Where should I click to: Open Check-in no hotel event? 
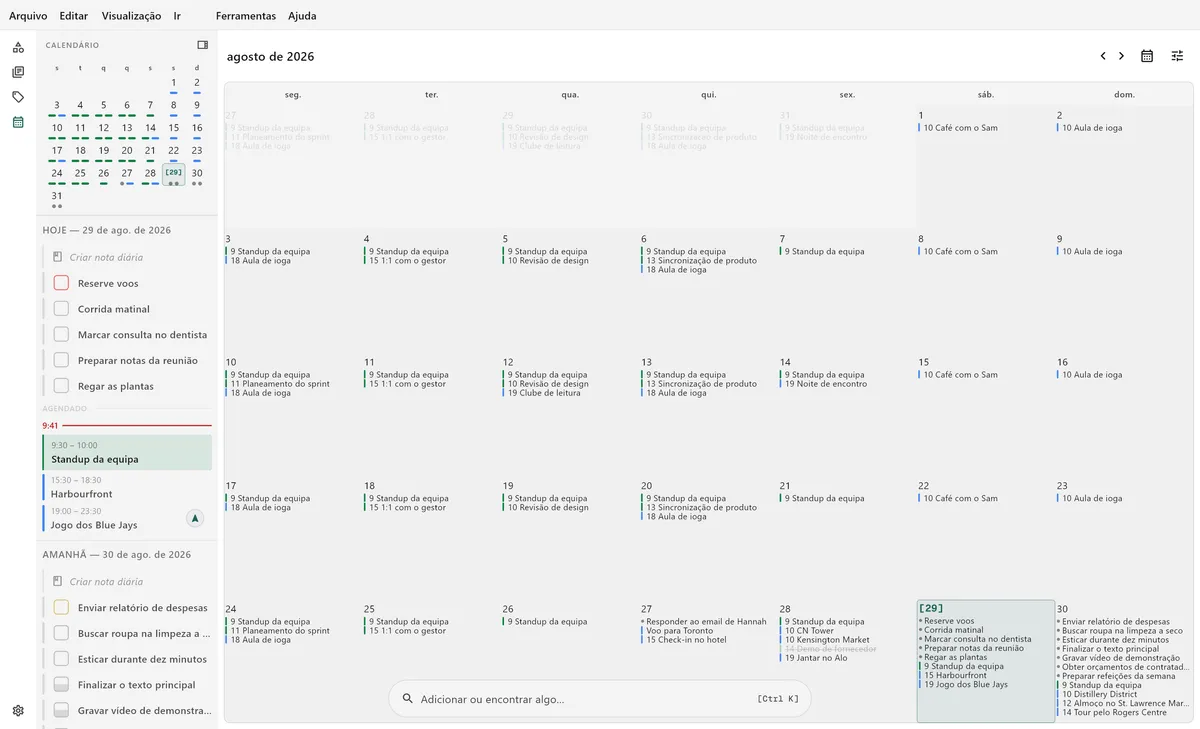[685, 640]
